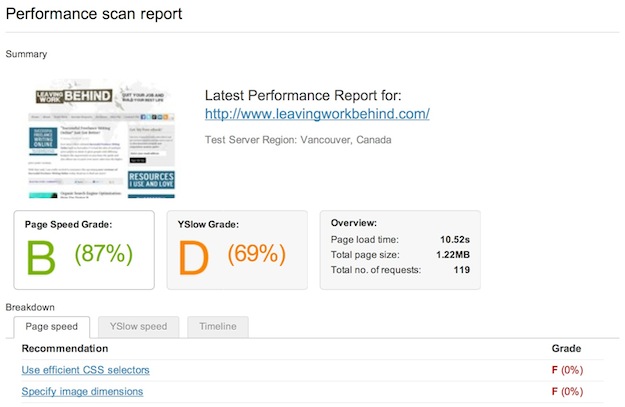Click the Total page size value 1.22MB
Screen dimensions: 625x407
[450, 255]
